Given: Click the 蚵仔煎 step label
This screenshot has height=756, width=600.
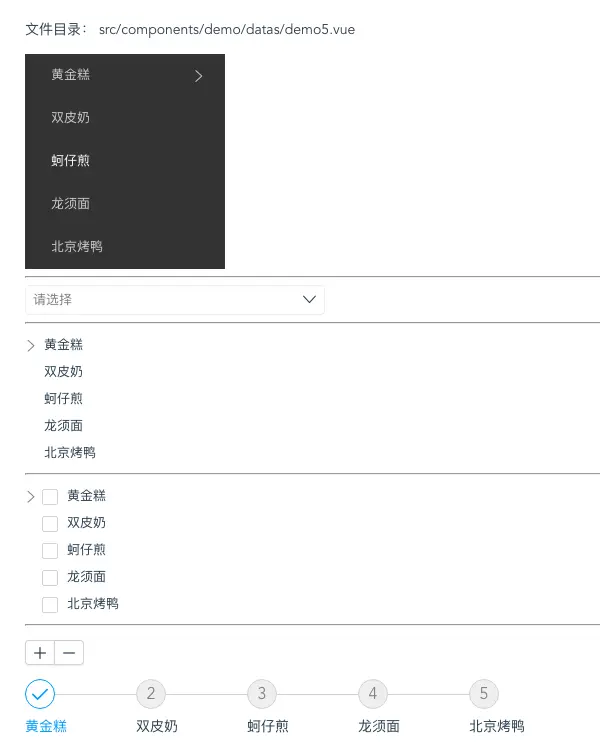Looking at the screenshot, I should (268, 726).
